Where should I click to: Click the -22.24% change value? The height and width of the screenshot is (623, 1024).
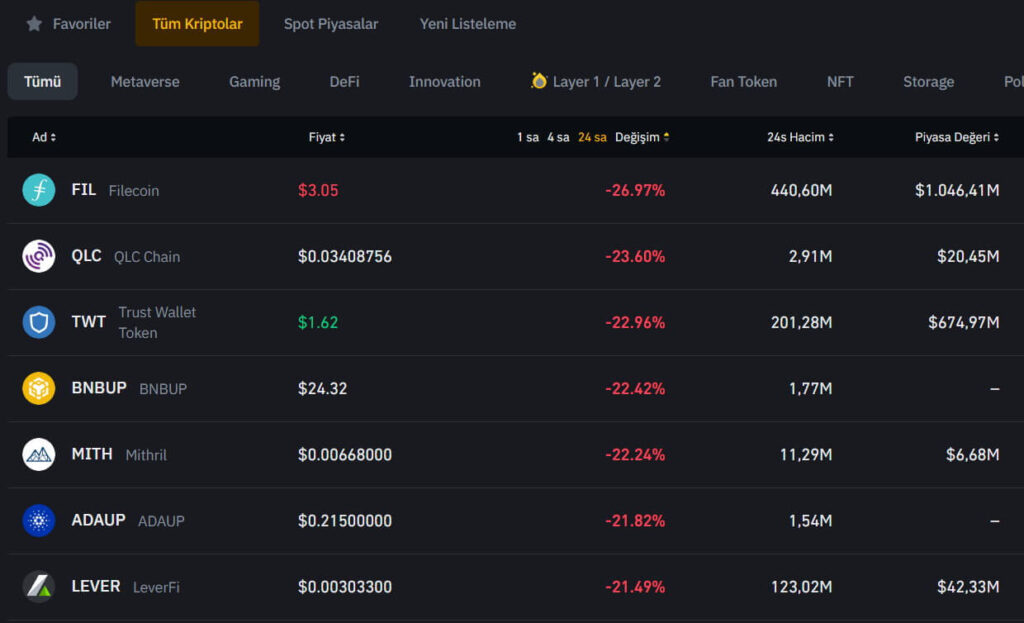click(x=635, y=455)
